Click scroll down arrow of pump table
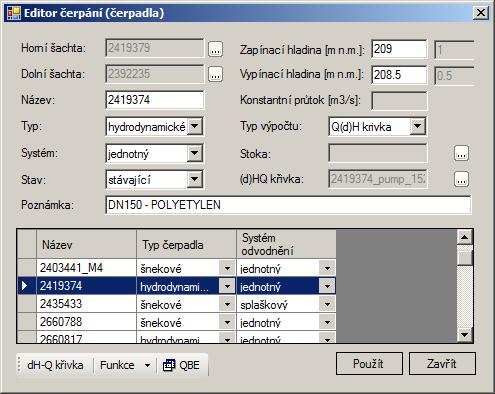The image size is (495, 394). coord(465,334)
